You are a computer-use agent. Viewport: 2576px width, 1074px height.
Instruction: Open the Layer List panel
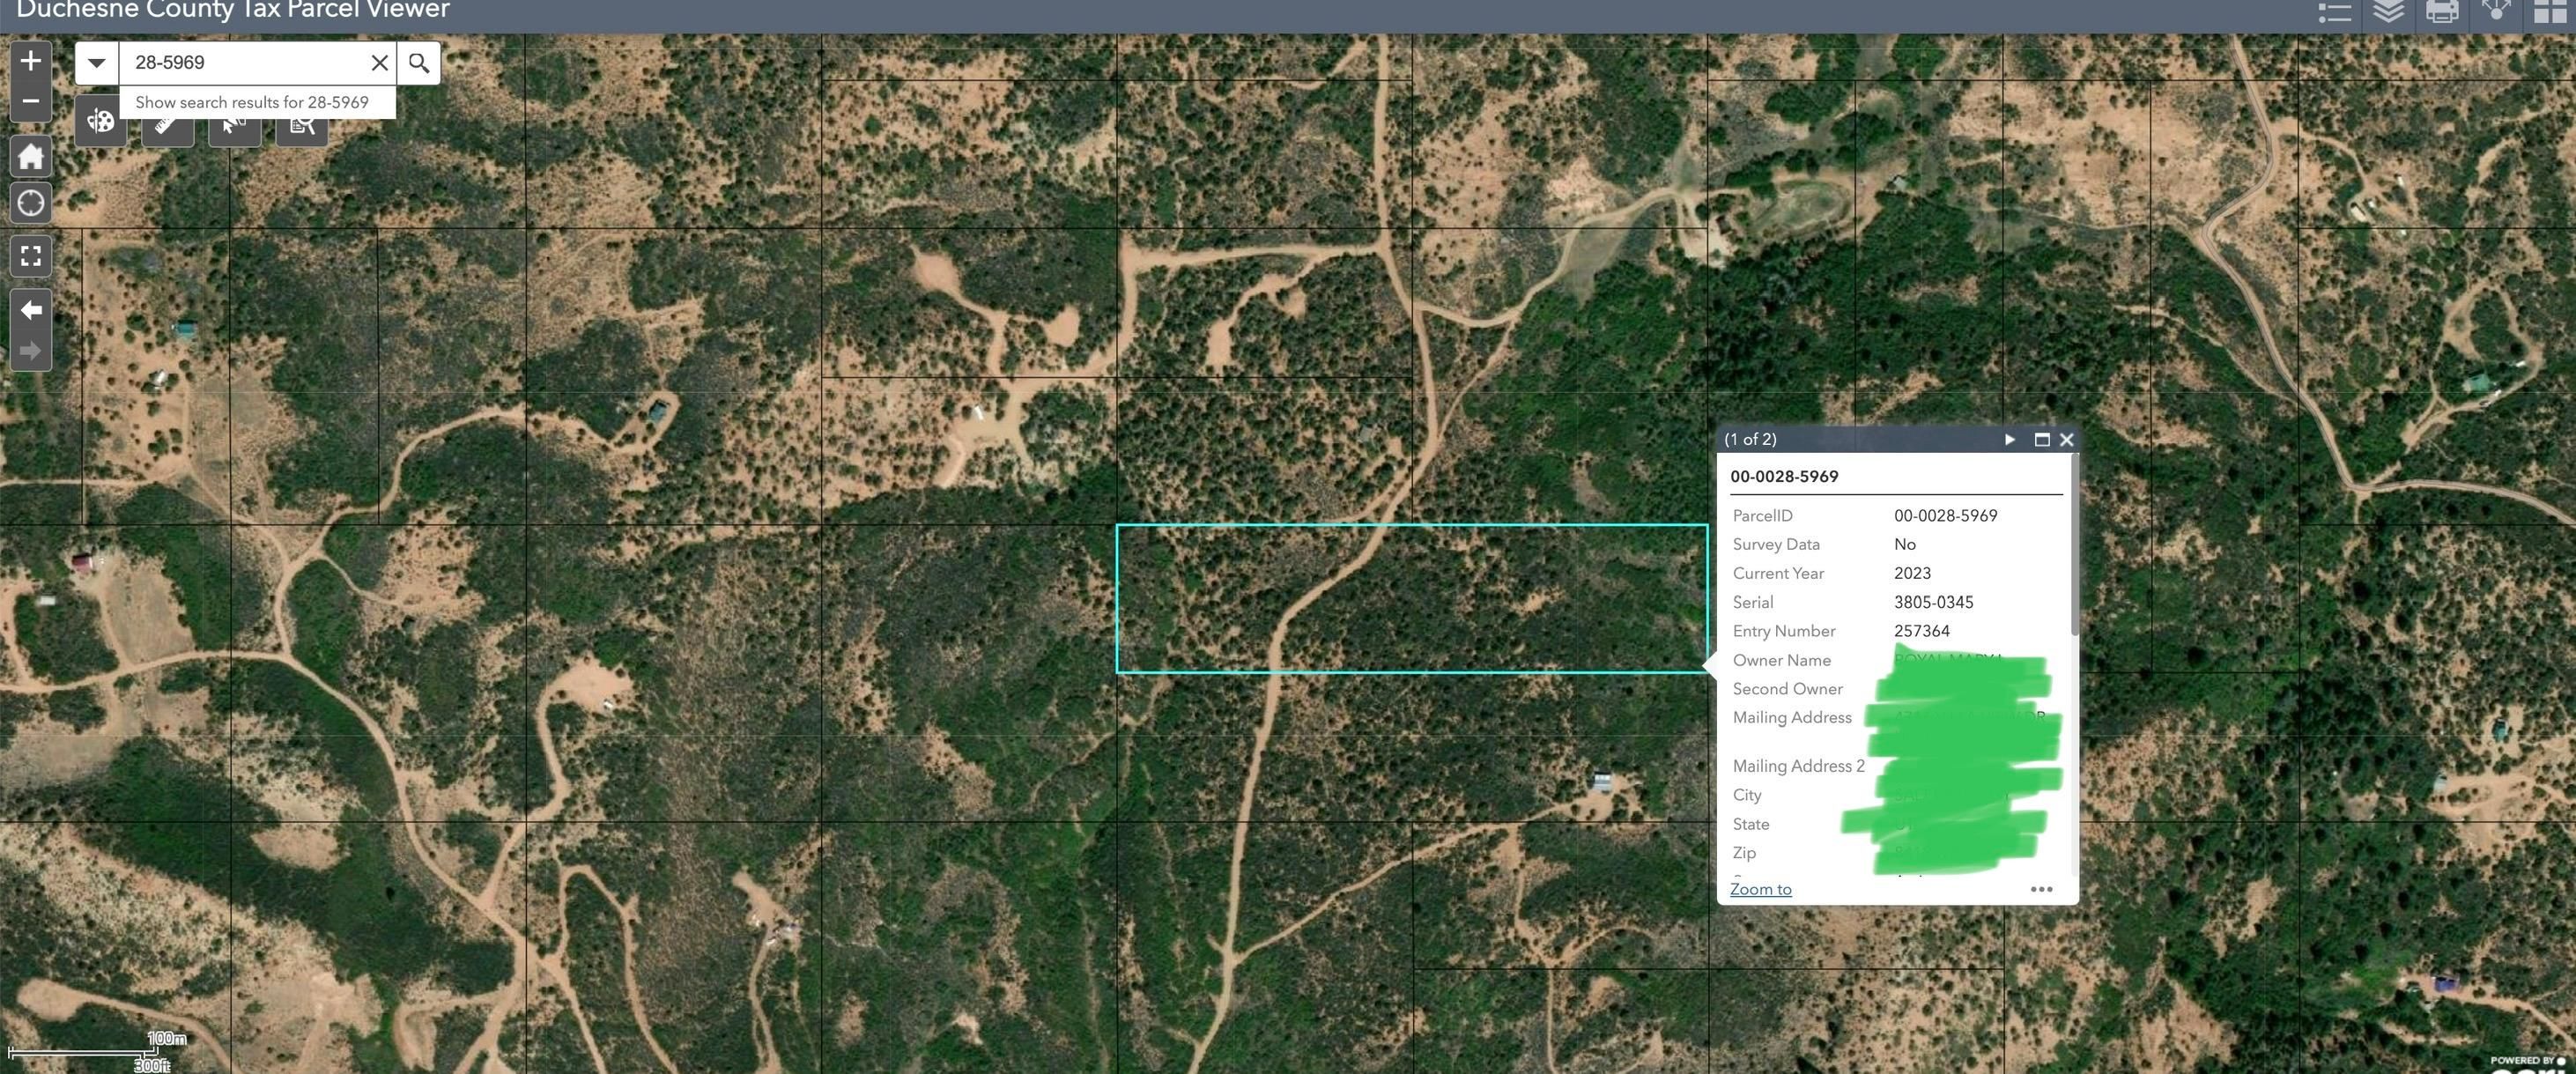coord(2390,12)
